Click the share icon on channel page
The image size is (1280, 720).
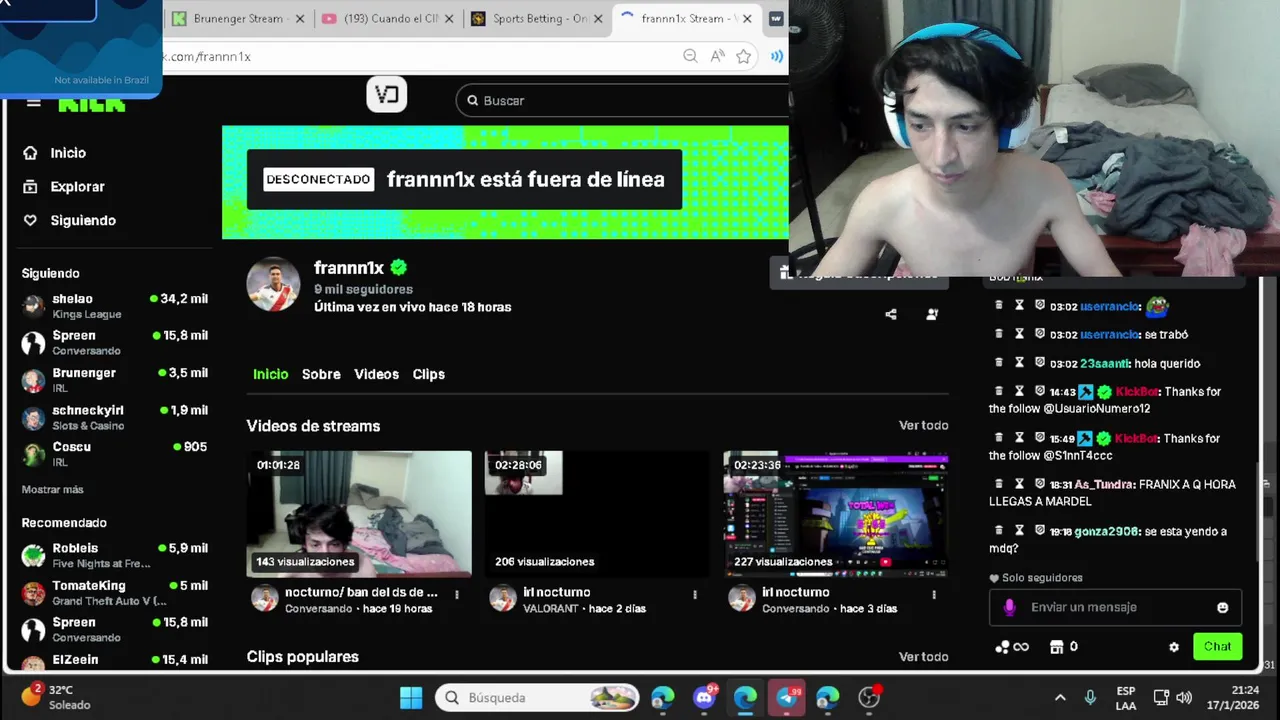pyautogui.click(x=891, y=314)
